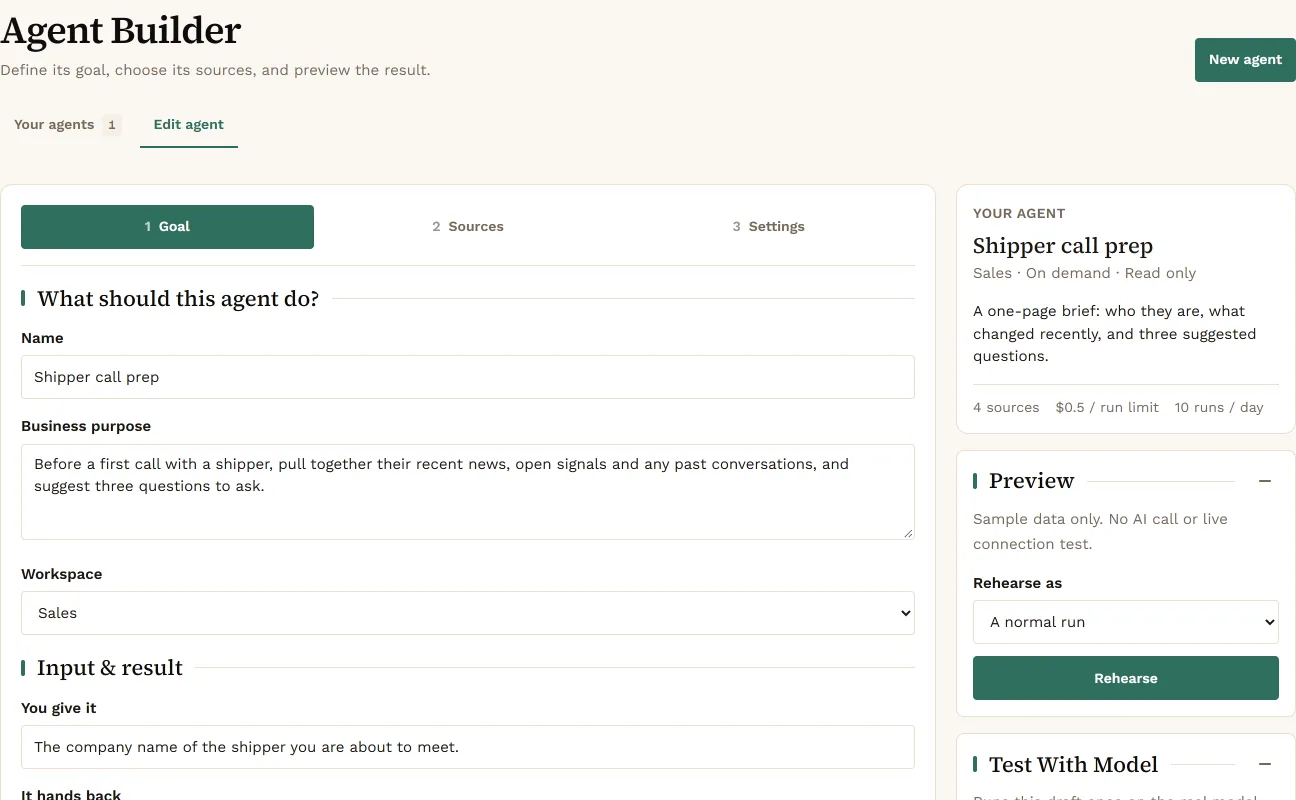Click the 'Sales · On demand · Read only' line
This screenshot has height=800, width=1296.
1084,273
